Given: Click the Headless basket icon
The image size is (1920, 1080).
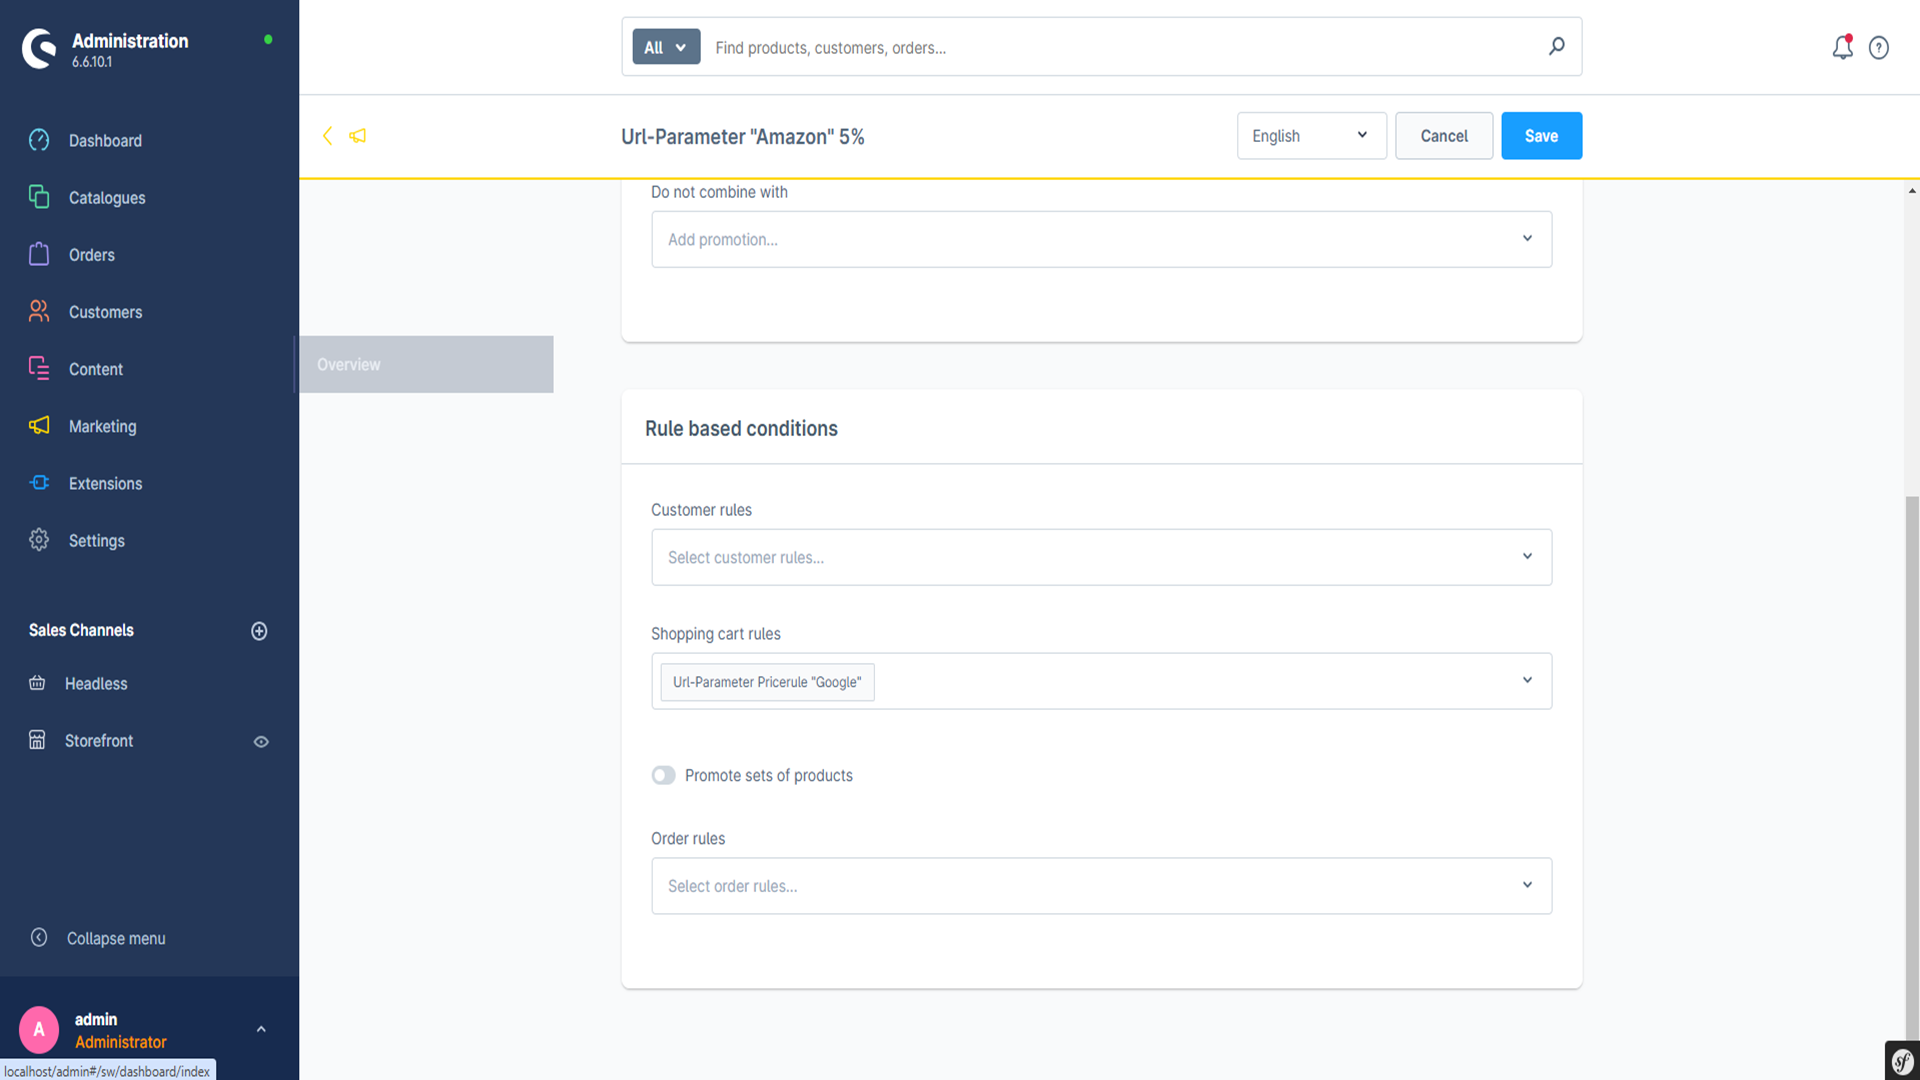Looking at the screenshot, I should pos(37,683).
